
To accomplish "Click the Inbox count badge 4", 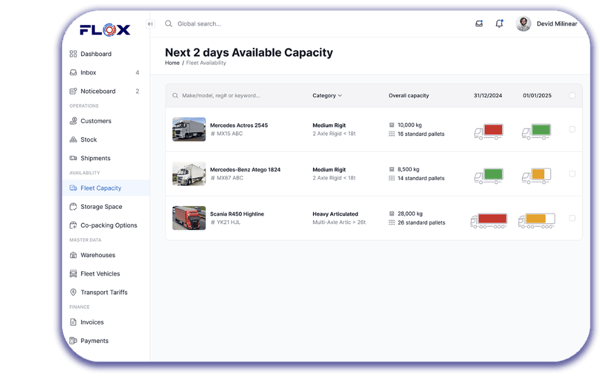I will click(137, 72).
